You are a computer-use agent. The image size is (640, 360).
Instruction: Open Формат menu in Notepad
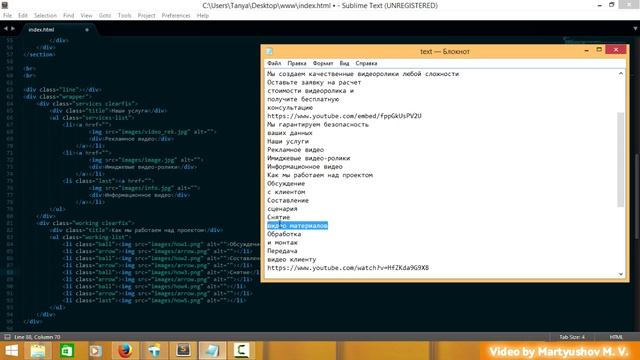coord(323,63)
